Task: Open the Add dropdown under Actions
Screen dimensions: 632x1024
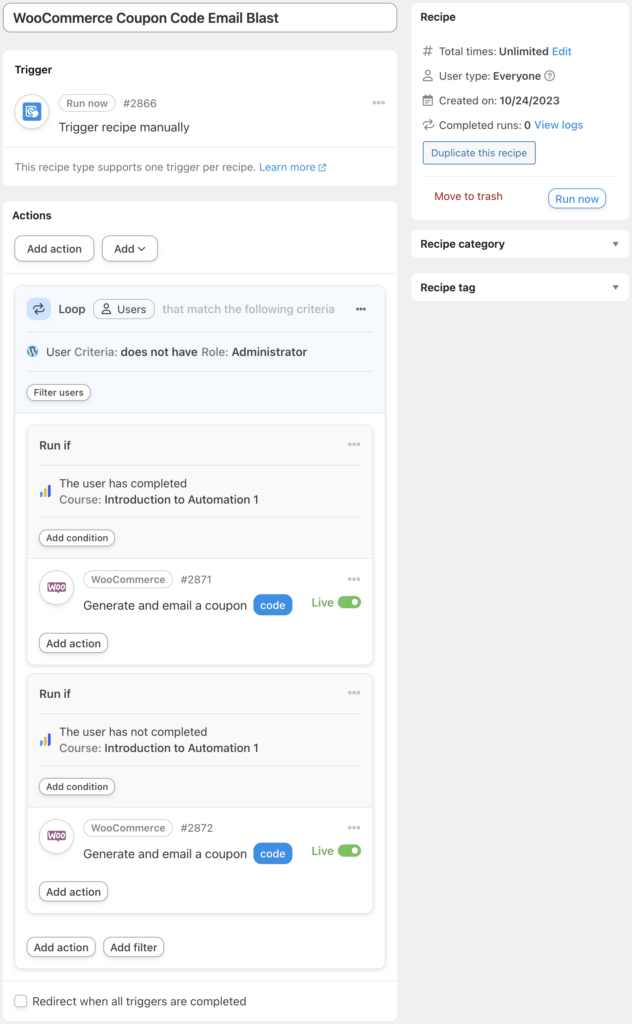Action: point(130,249)
